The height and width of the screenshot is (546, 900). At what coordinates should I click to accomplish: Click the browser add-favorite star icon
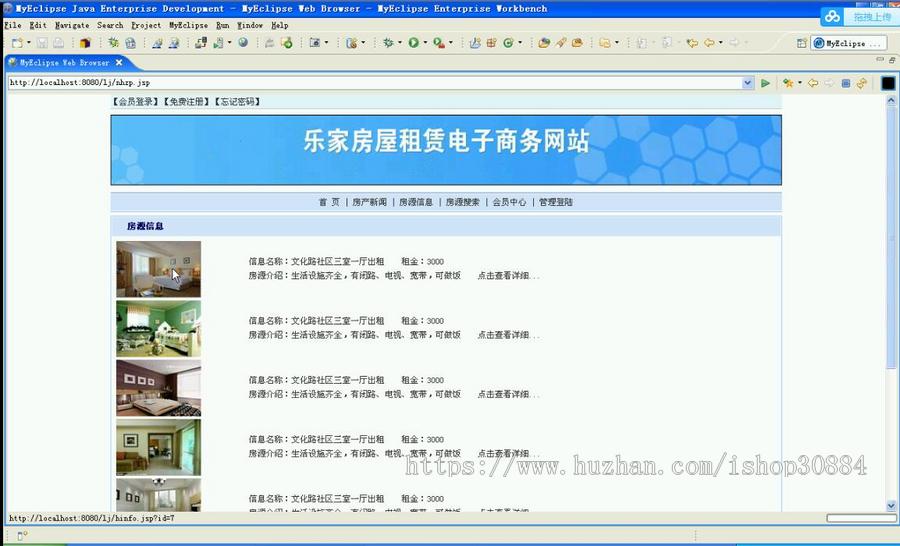788,83
